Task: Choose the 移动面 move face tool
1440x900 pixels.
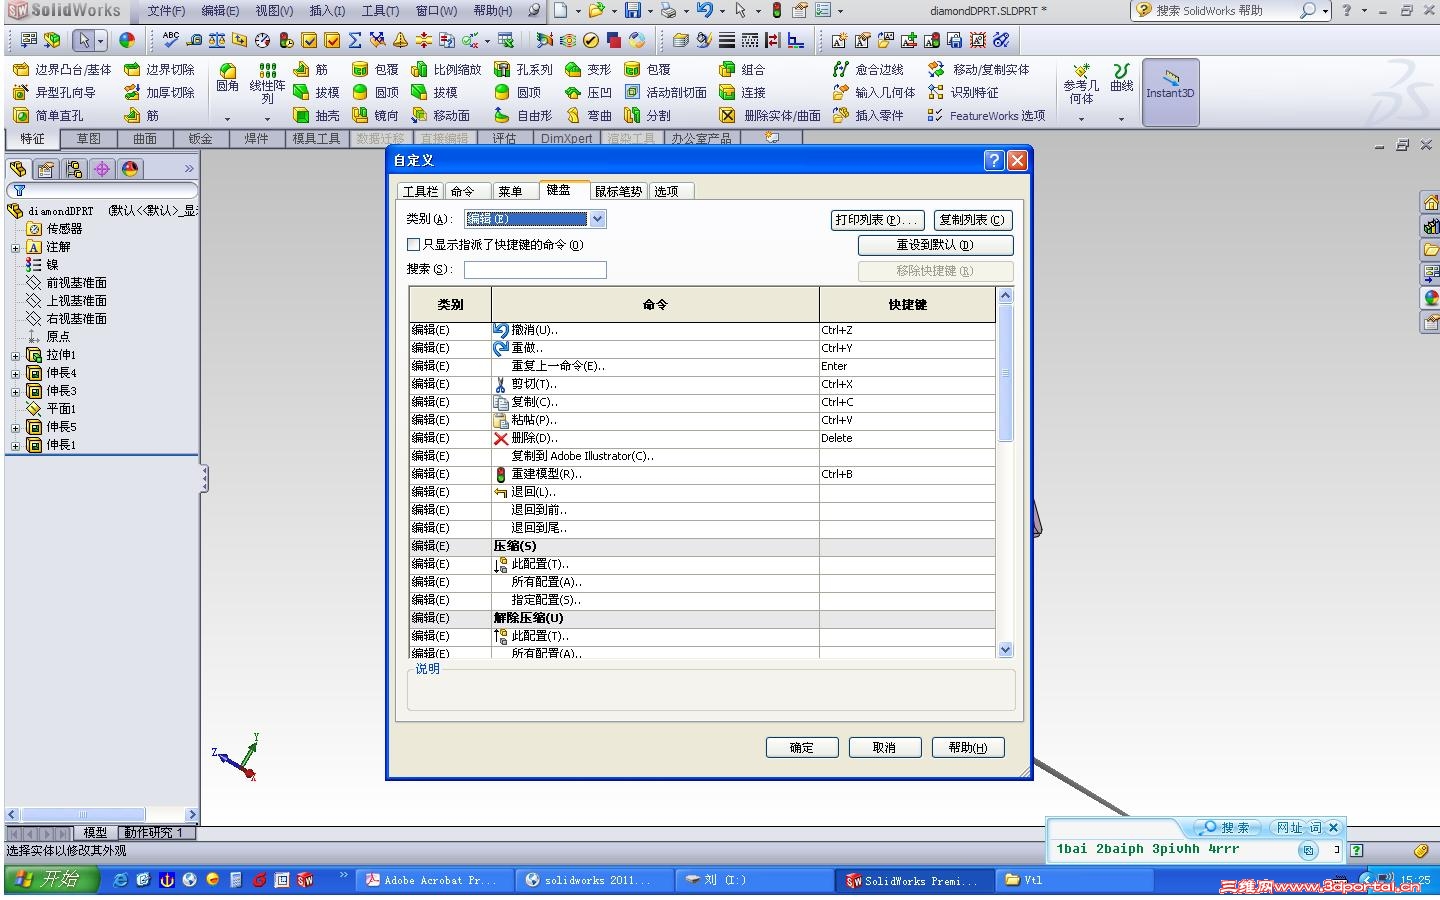Action: pyautogui.click(x=441, y=116)
